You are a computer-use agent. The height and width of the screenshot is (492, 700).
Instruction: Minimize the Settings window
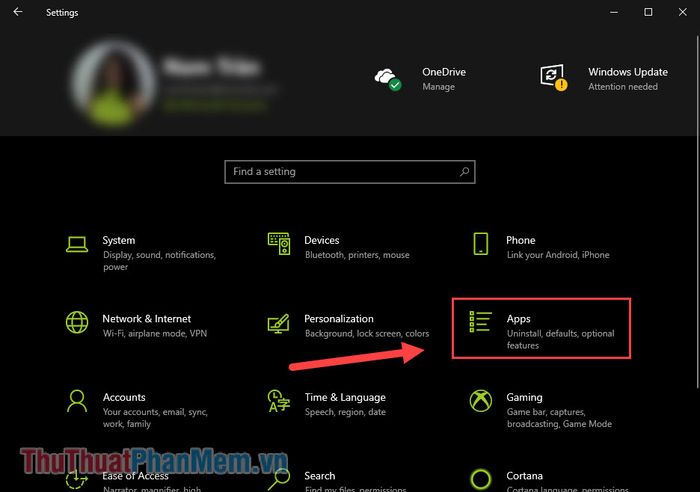point(614,12)
